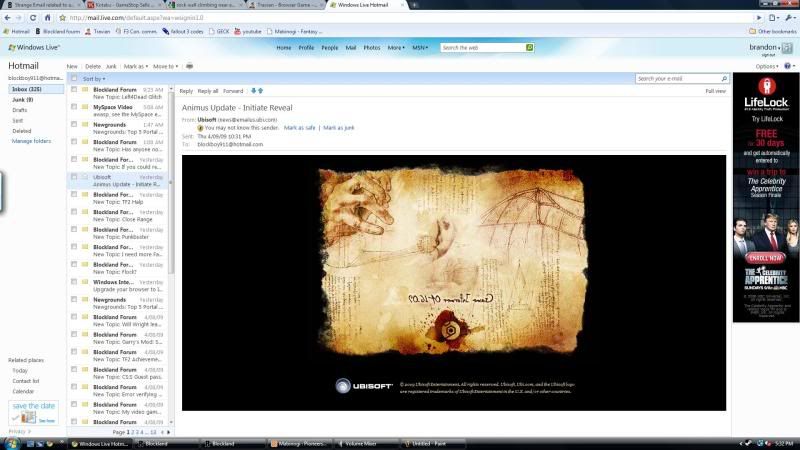Viewport: 800px width, 450px height.
Task: Switch to the Travian Browser Game tab
Action: click(286, 5)
